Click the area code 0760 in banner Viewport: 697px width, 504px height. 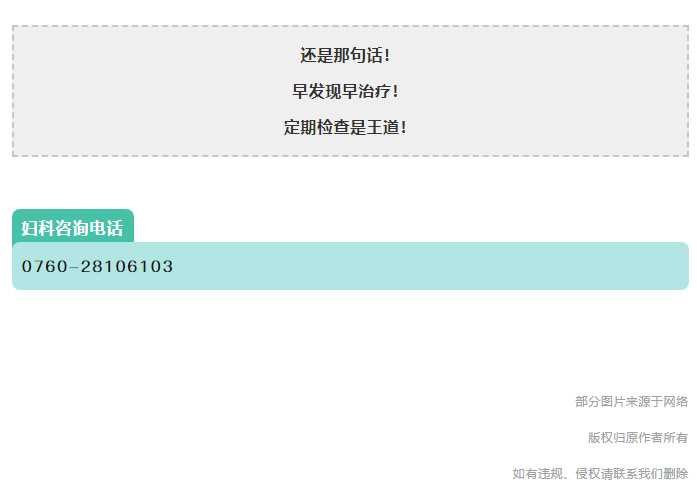tap(44, 266)
